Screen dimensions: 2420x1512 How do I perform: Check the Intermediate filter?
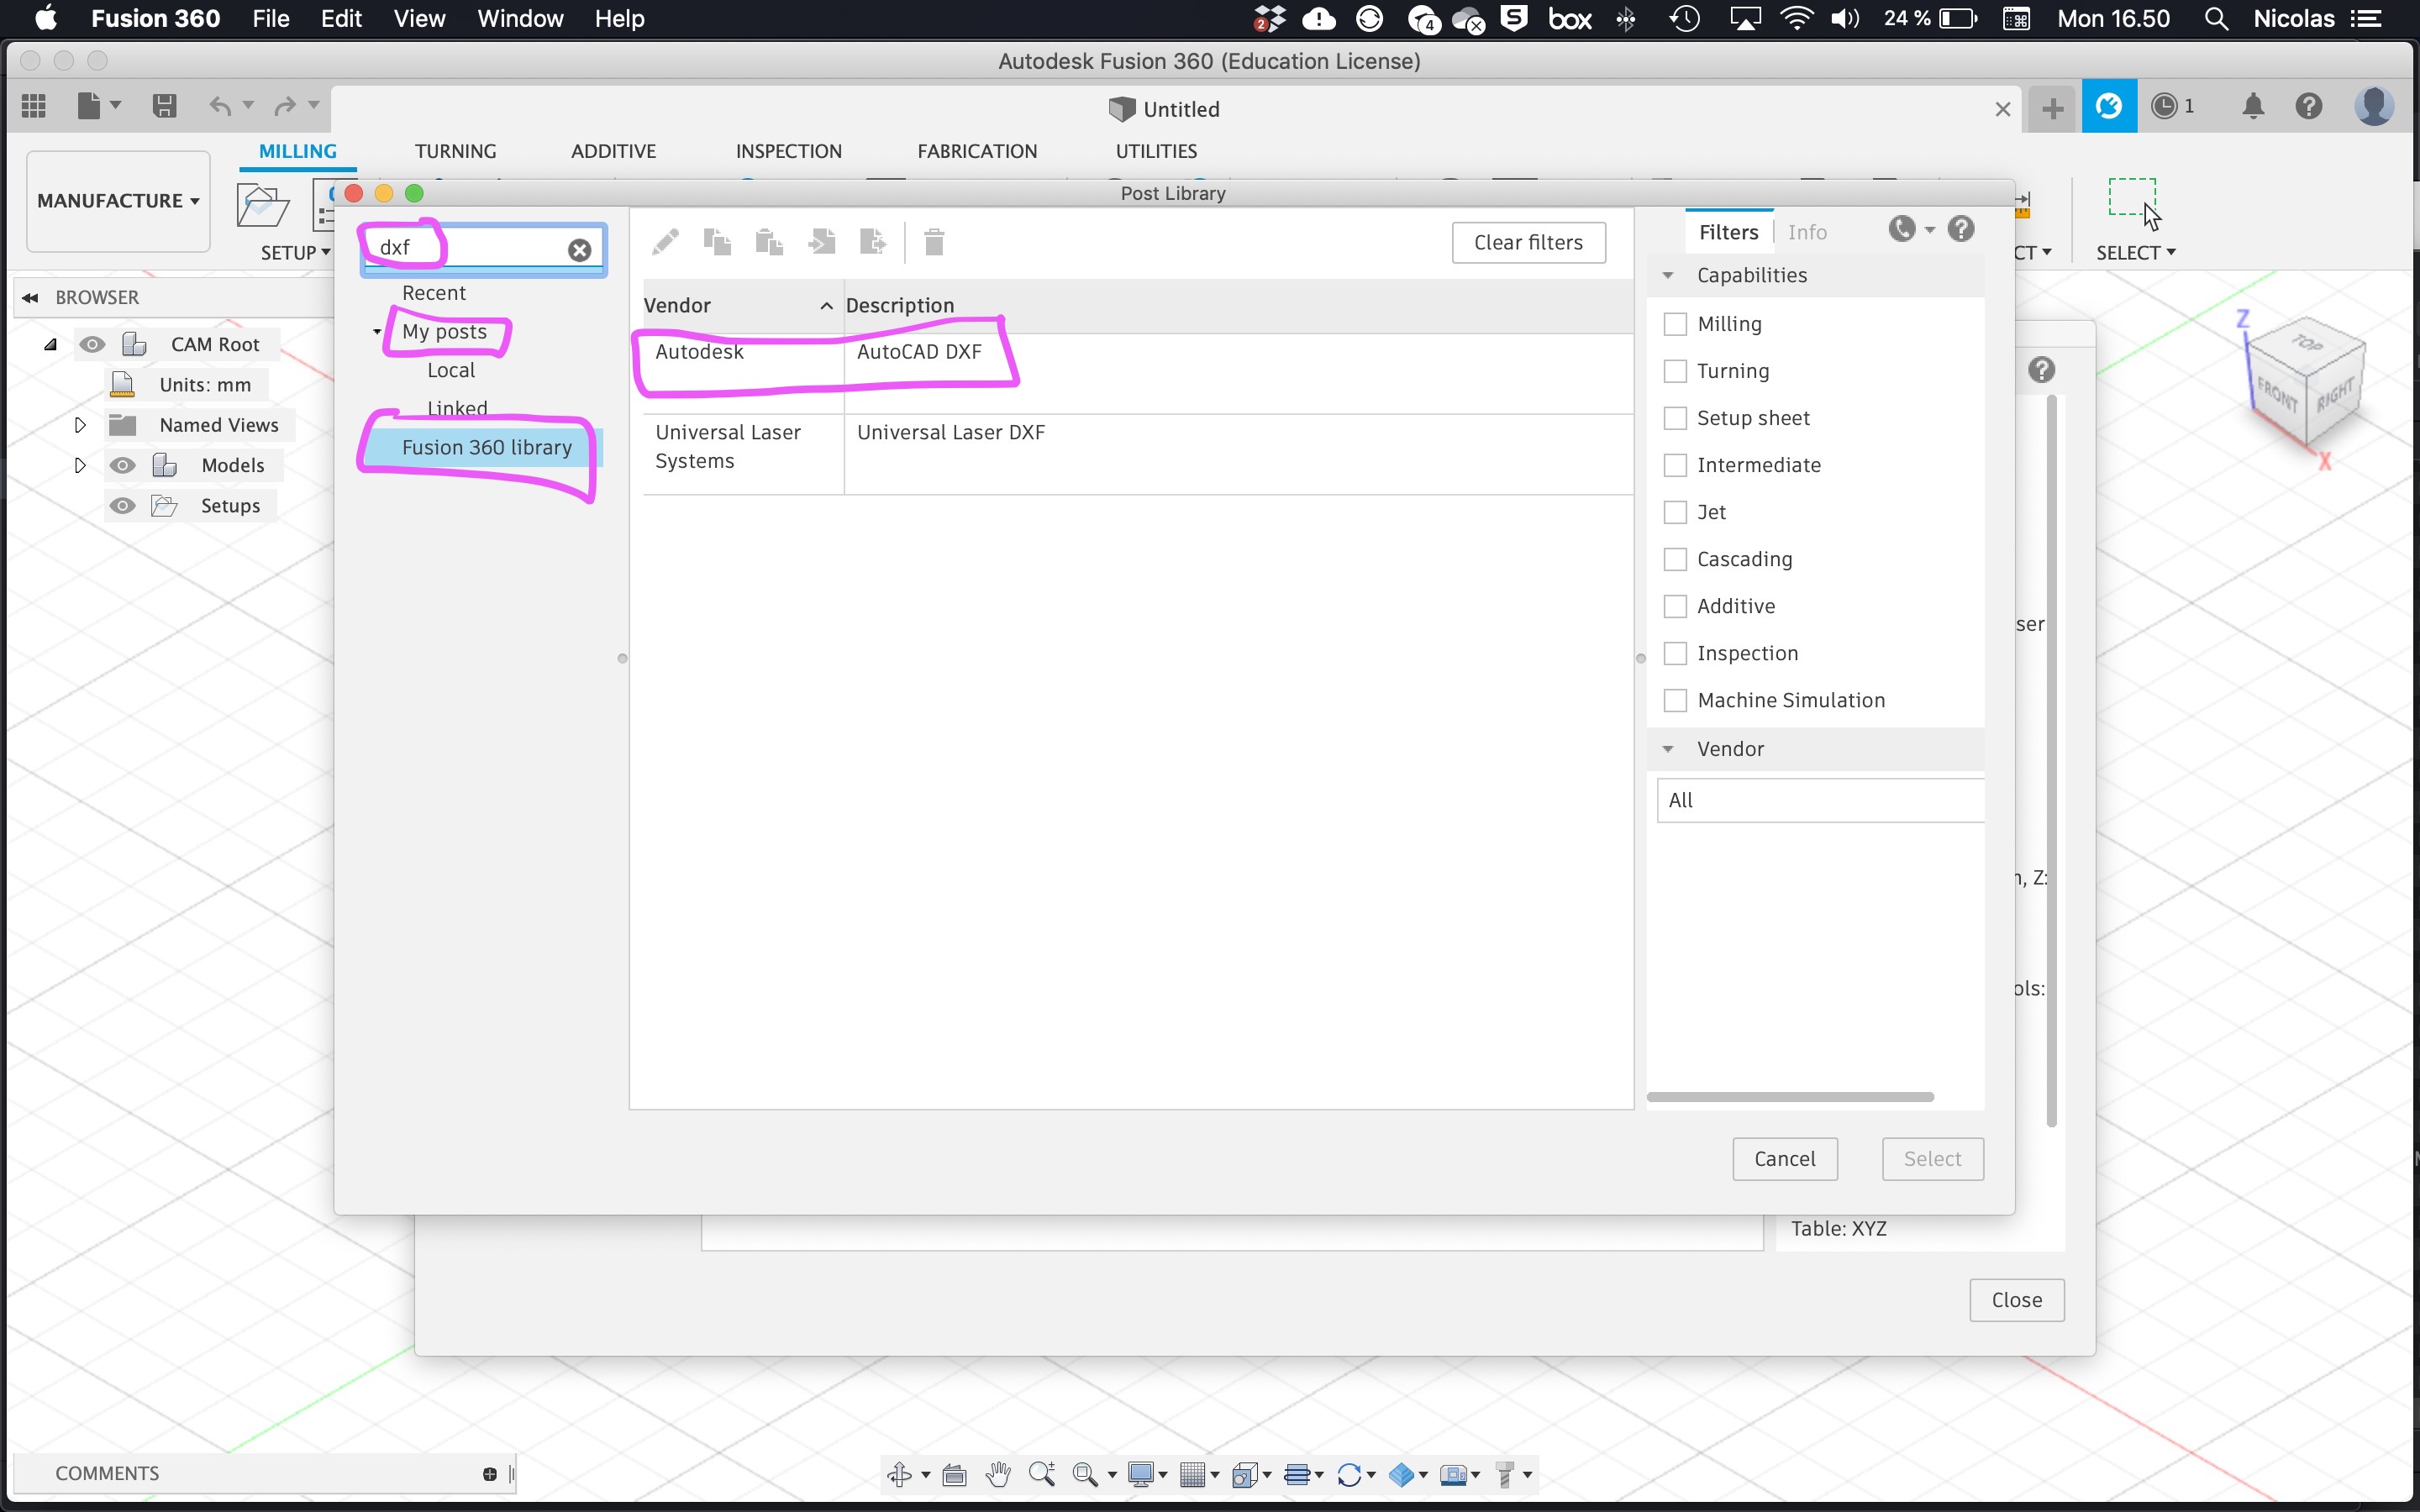[x=1675, y=465]
